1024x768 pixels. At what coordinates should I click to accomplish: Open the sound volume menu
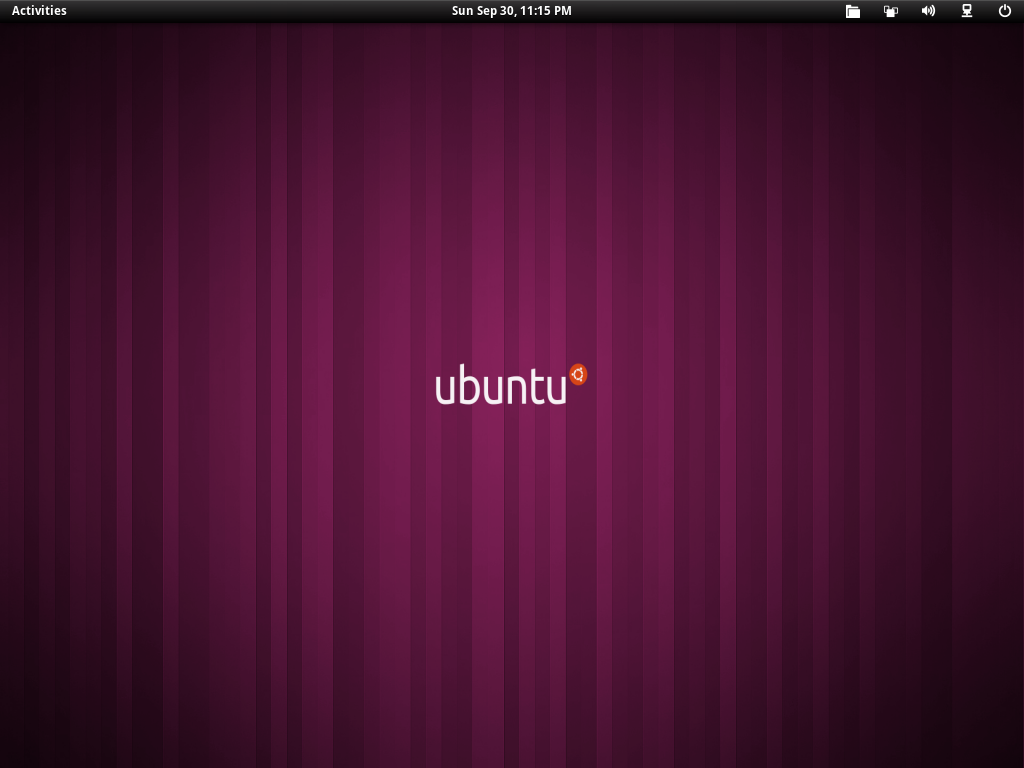click(x=928, y=10)
